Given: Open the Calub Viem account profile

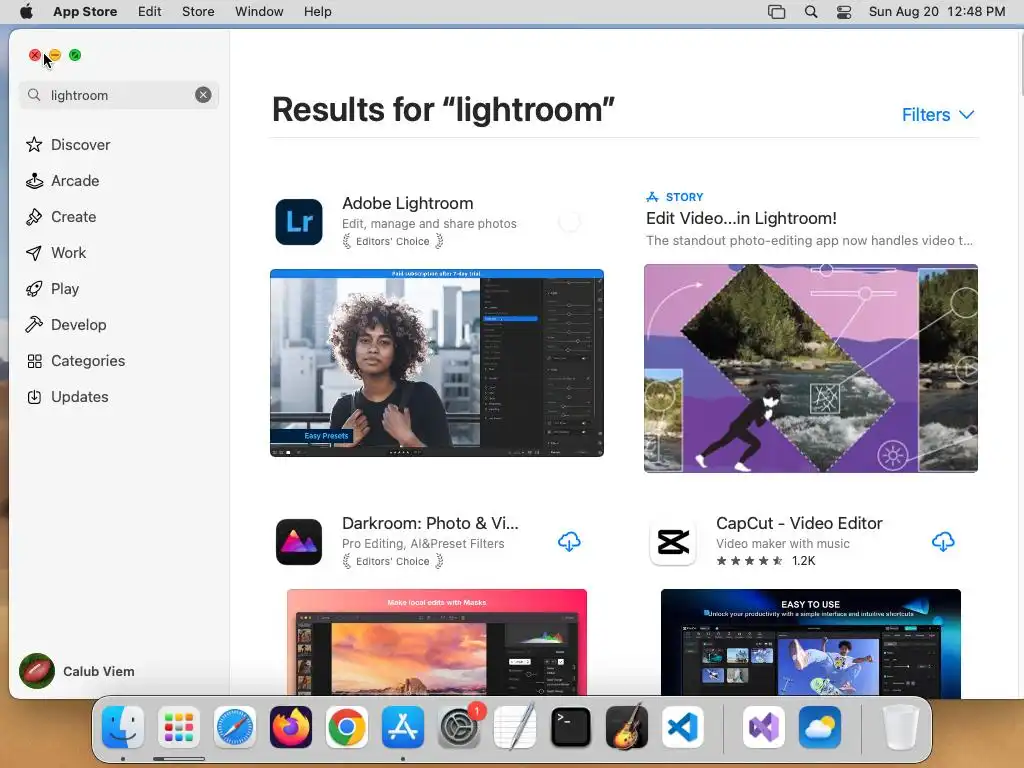Looking at the screenshot, I should click(x=77, y=671).
